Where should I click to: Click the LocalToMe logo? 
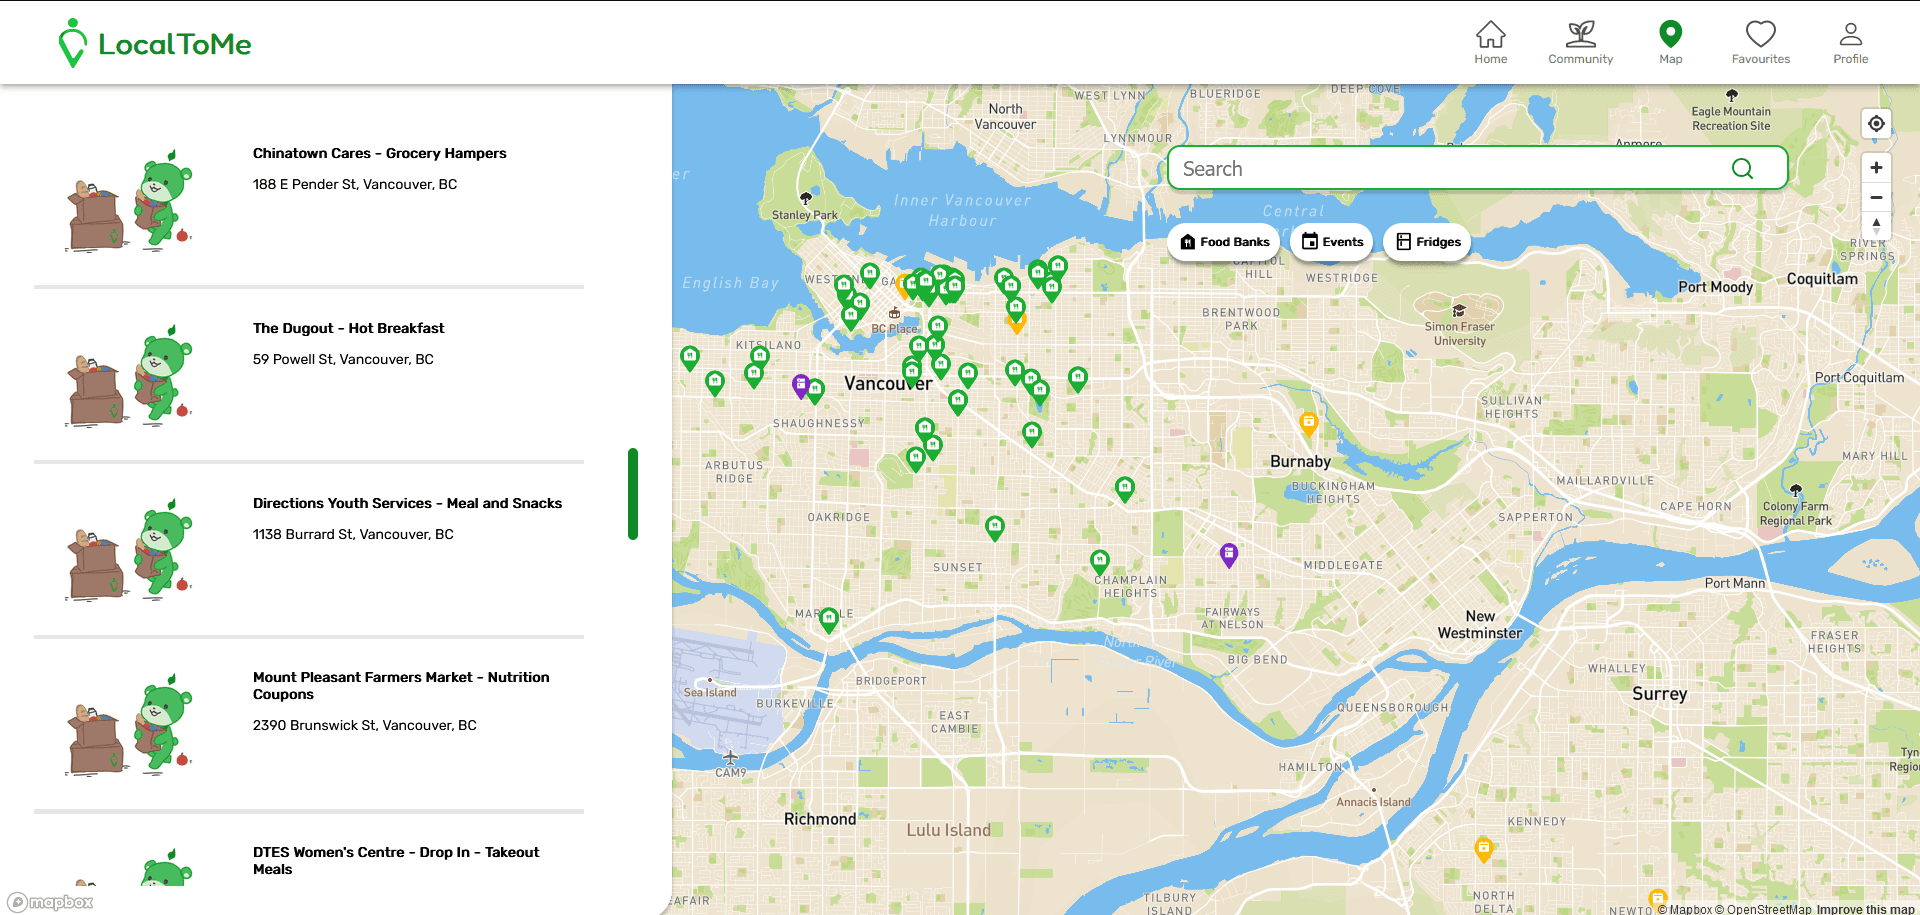155,43
